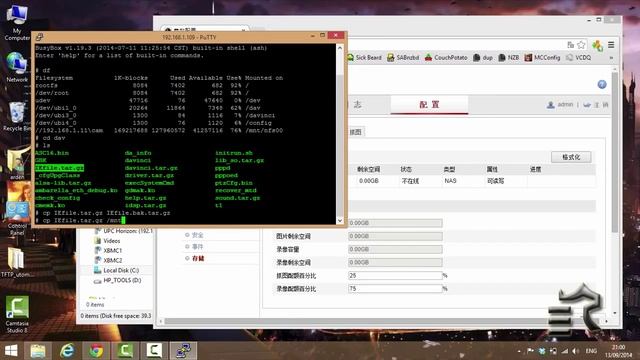Open the PuTTY window system menu icon

40,37
